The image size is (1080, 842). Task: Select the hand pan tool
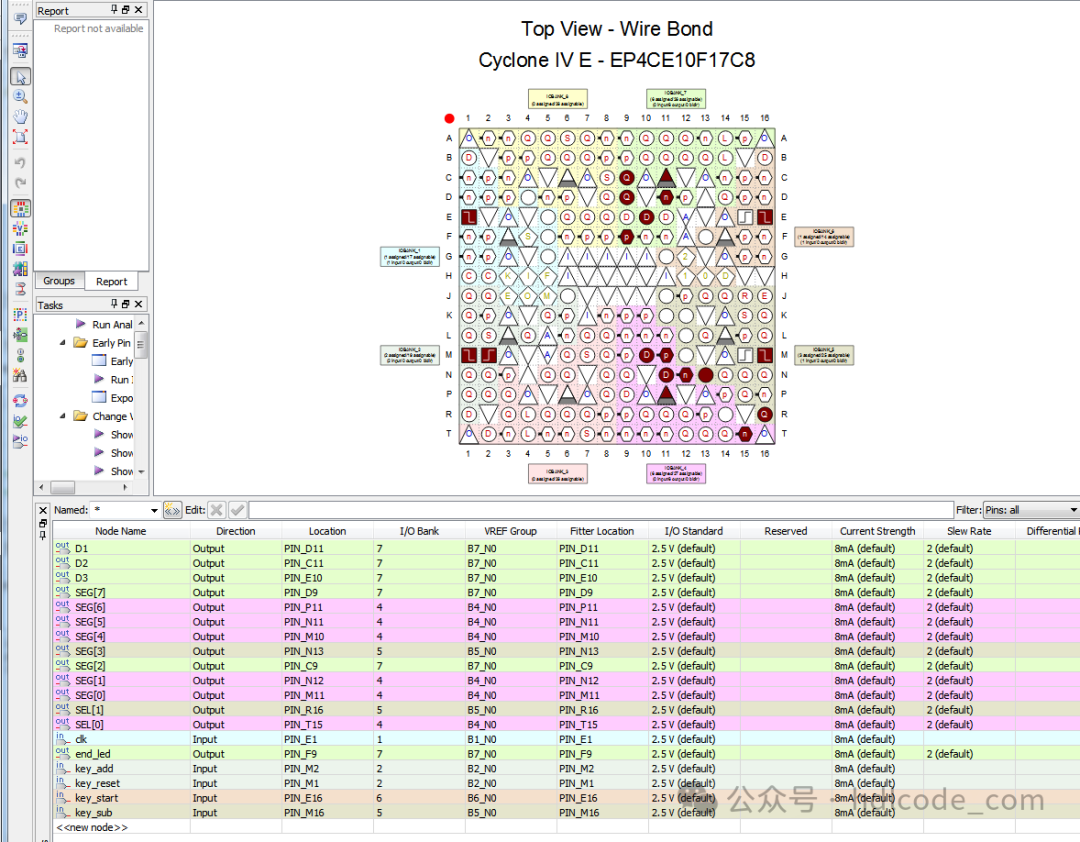click(21, 116)
